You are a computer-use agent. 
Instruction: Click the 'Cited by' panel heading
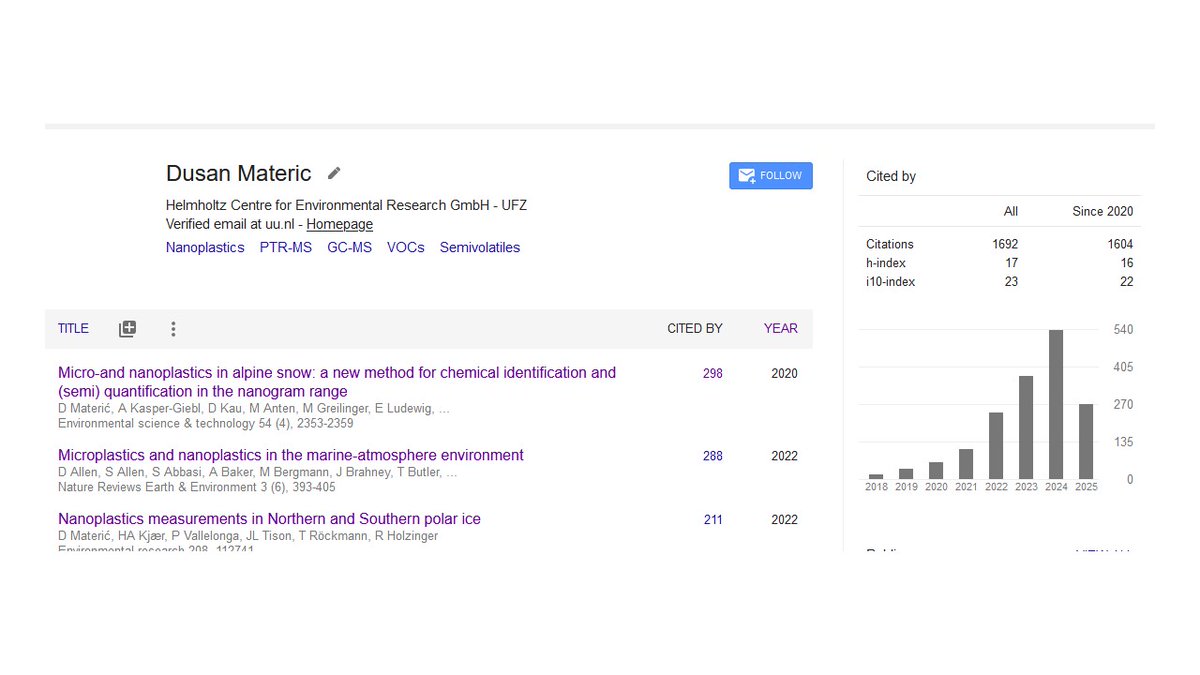pyautogui.click(x=891, y=176)
